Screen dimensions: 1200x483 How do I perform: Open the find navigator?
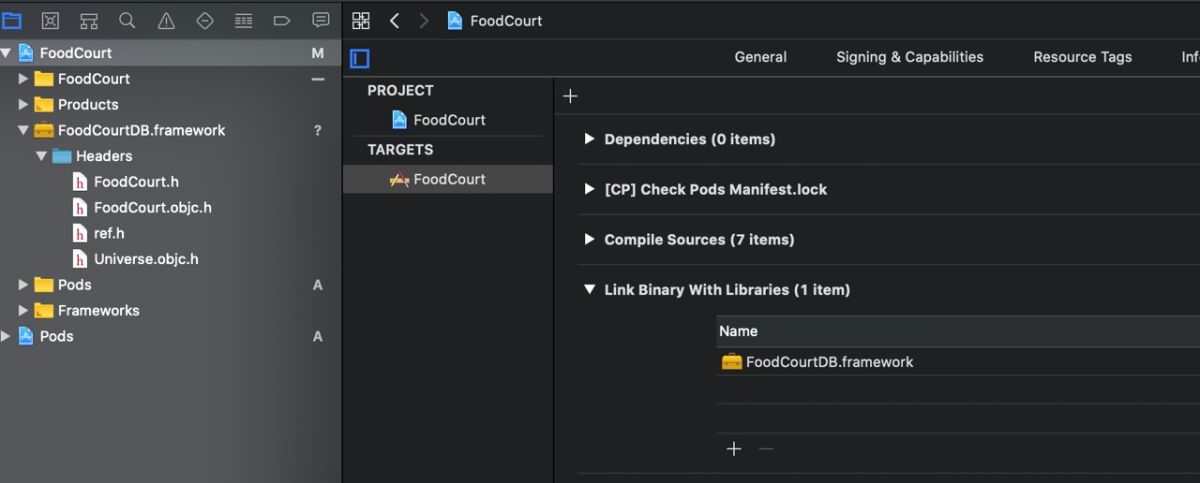tap(127, 20)
